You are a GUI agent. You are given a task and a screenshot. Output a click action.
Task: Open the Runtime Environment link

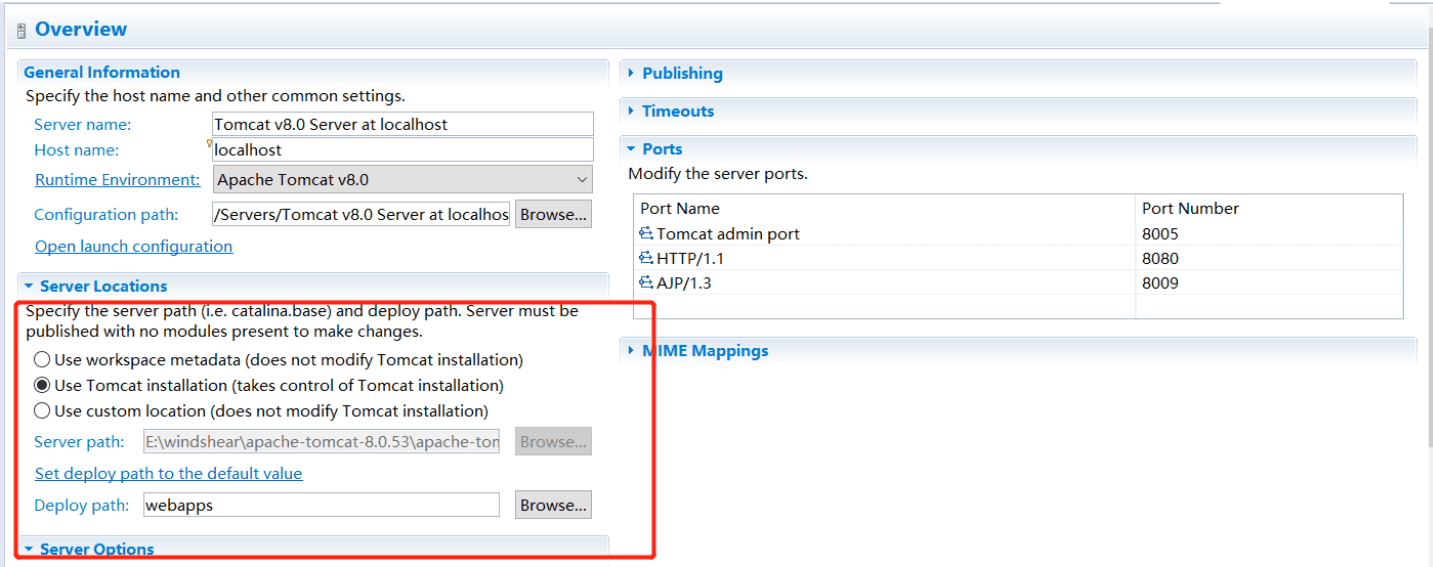click(x=118, y=180)
